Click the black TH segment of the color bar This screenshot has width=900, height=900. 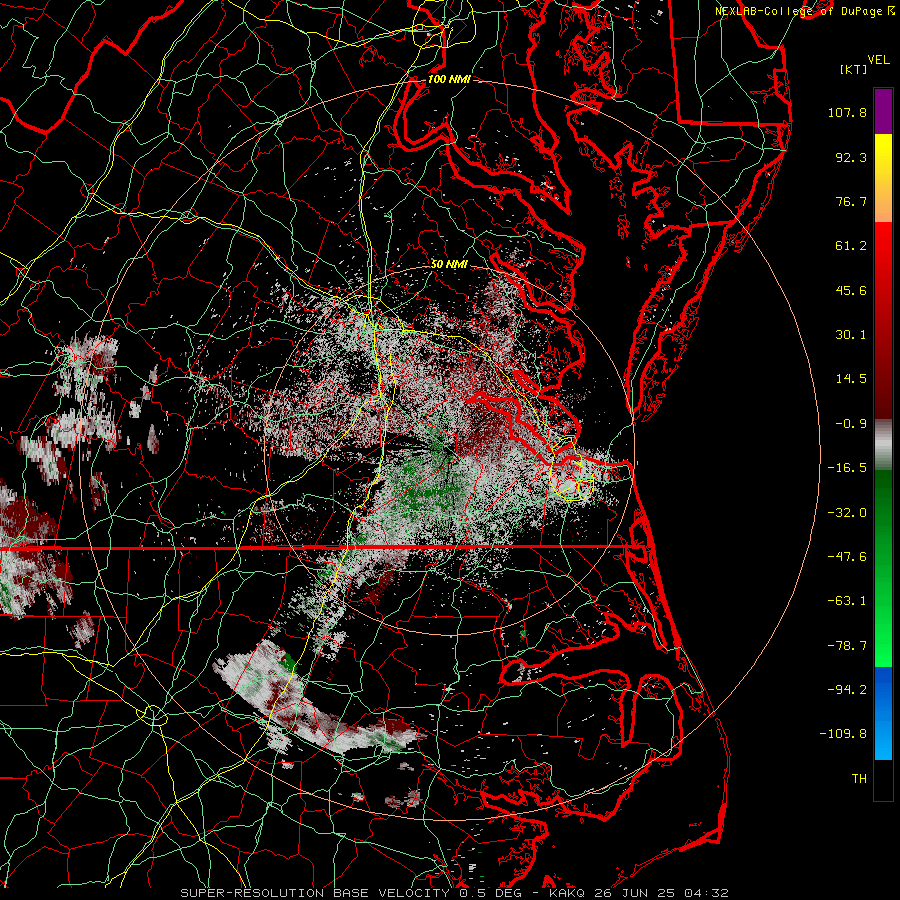coord(883,779)
